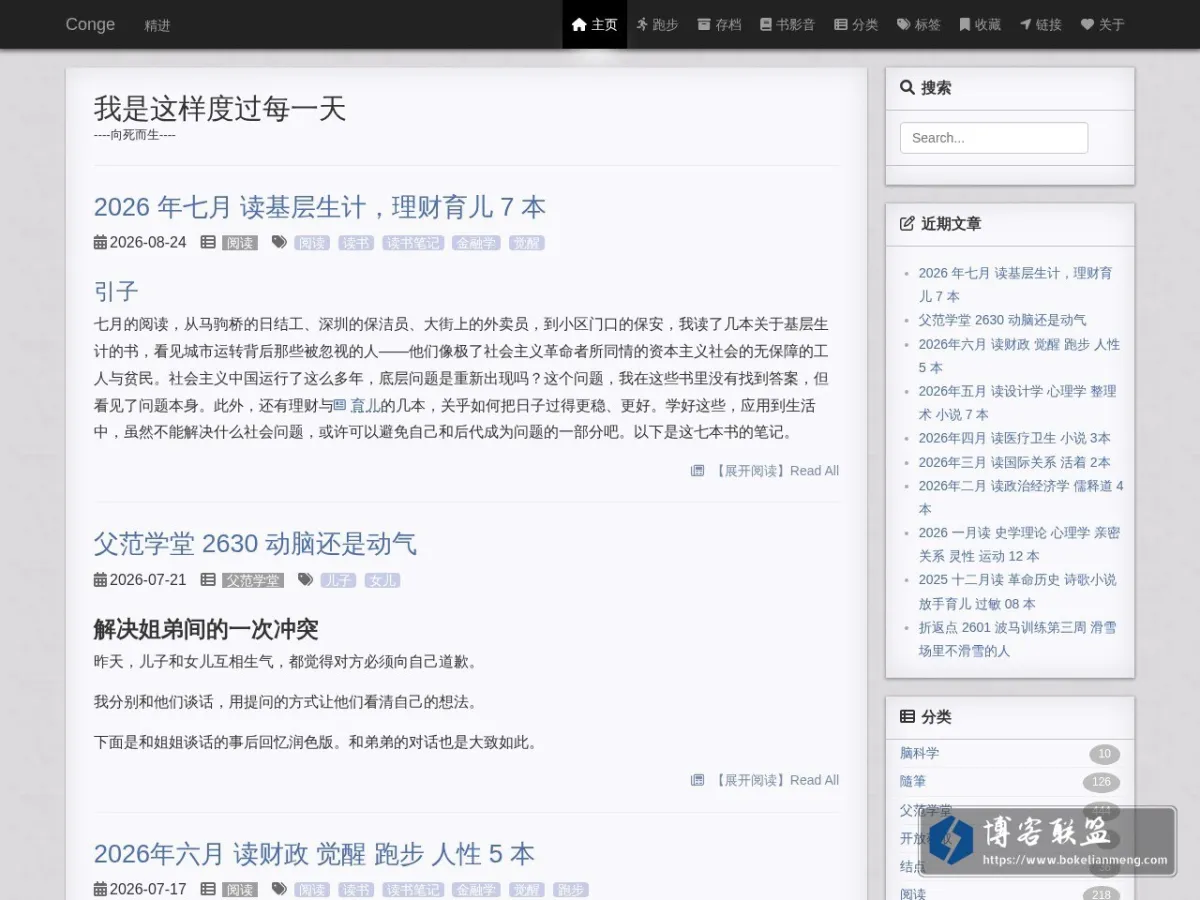Click the list icon beside sidebar 分类 heading

click(x=907, y=716)
